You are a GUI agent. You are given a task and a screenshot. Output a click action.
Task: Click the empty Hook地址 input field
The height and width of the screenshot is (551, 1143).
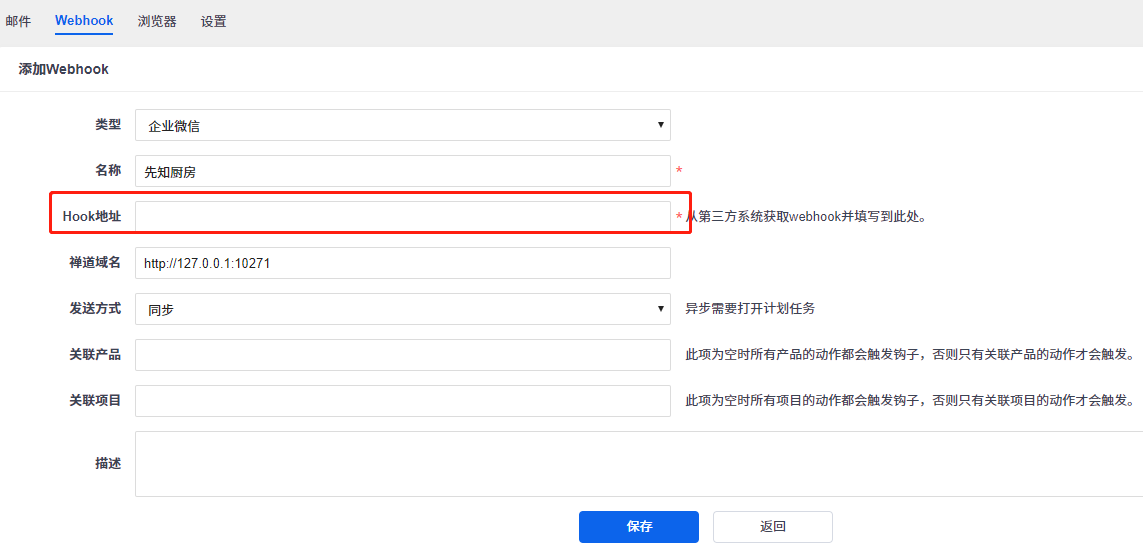coord(402,217)
